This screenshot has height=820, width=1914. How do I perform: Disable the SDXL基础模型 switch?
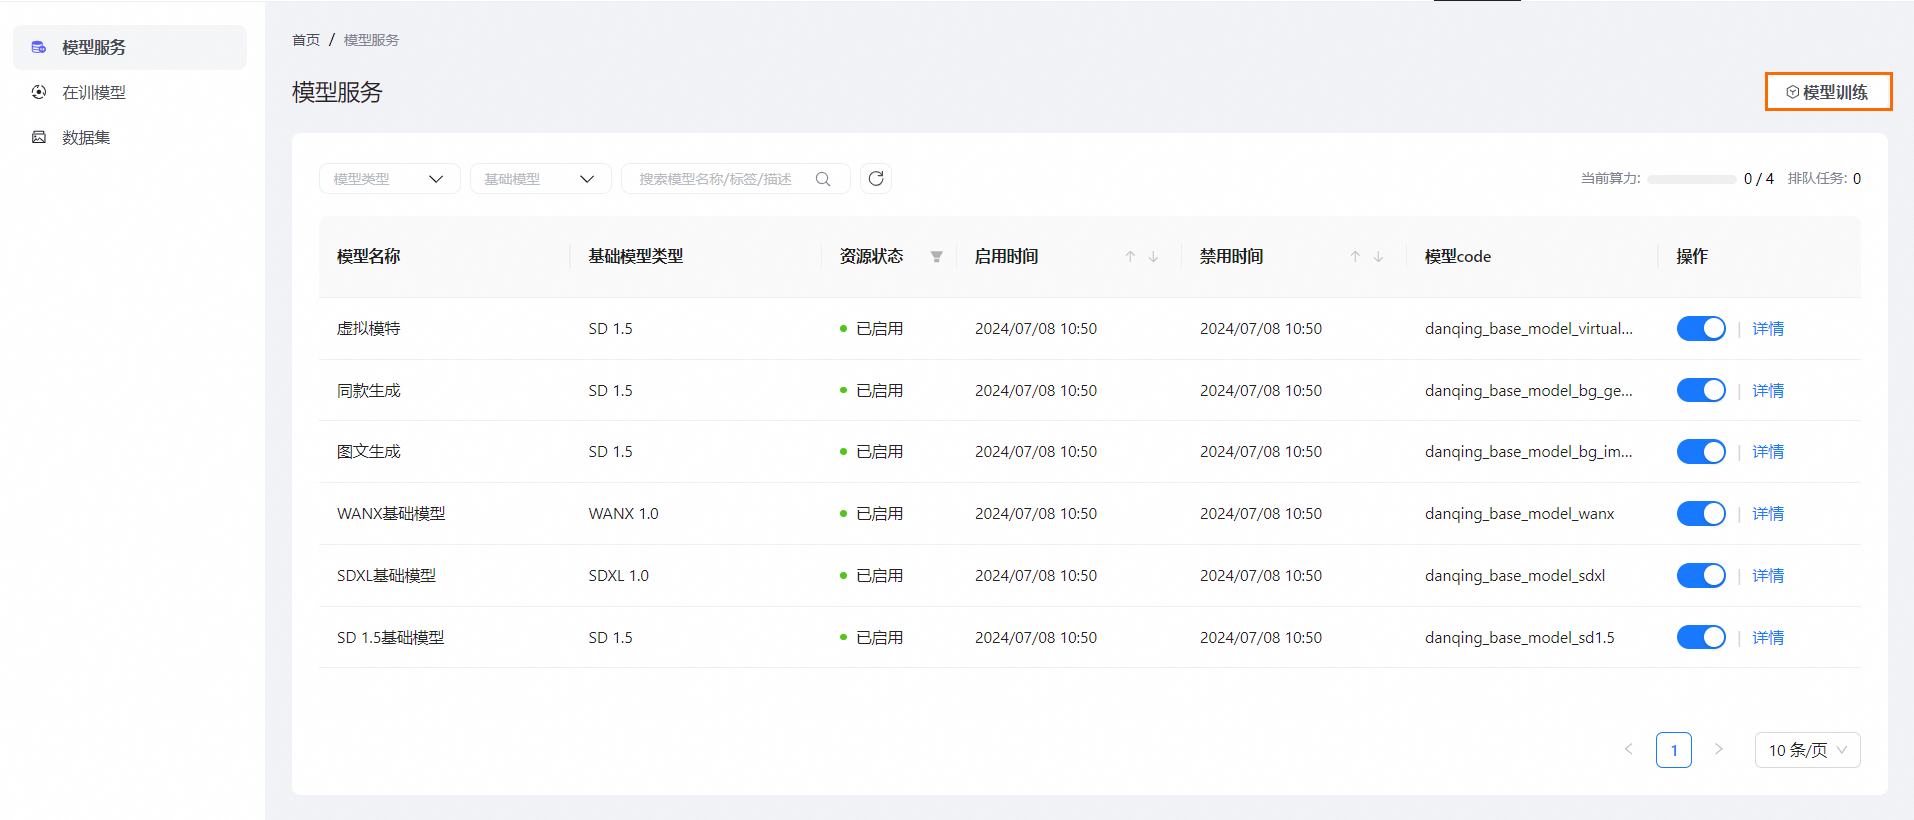click(1701, 576)
